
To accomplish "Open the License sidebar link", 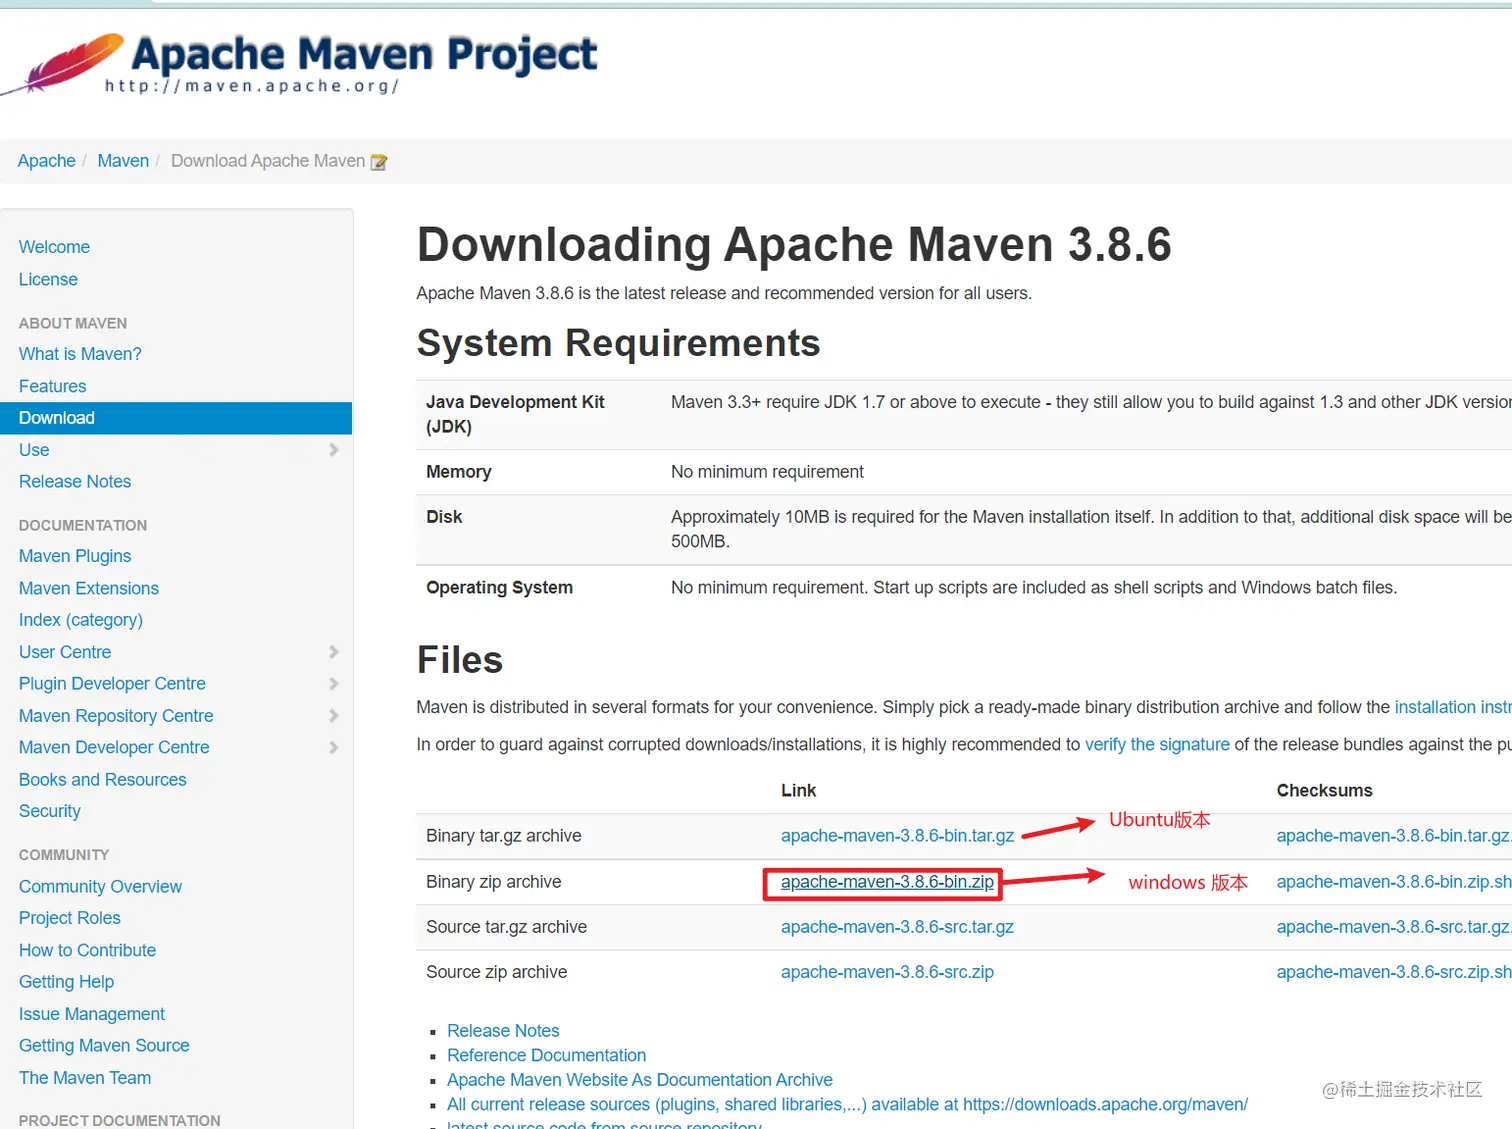I will pyautogui.click(x=48, y=279).
